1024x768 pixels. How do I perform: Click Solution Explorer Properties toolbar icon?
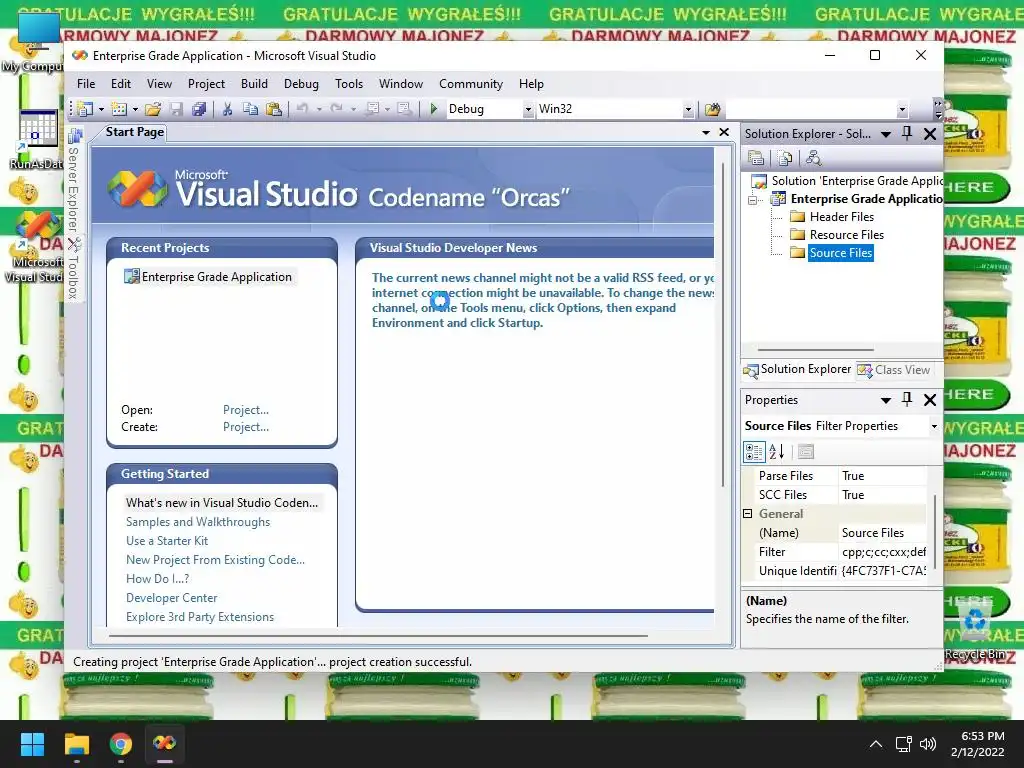click(756, 158)
